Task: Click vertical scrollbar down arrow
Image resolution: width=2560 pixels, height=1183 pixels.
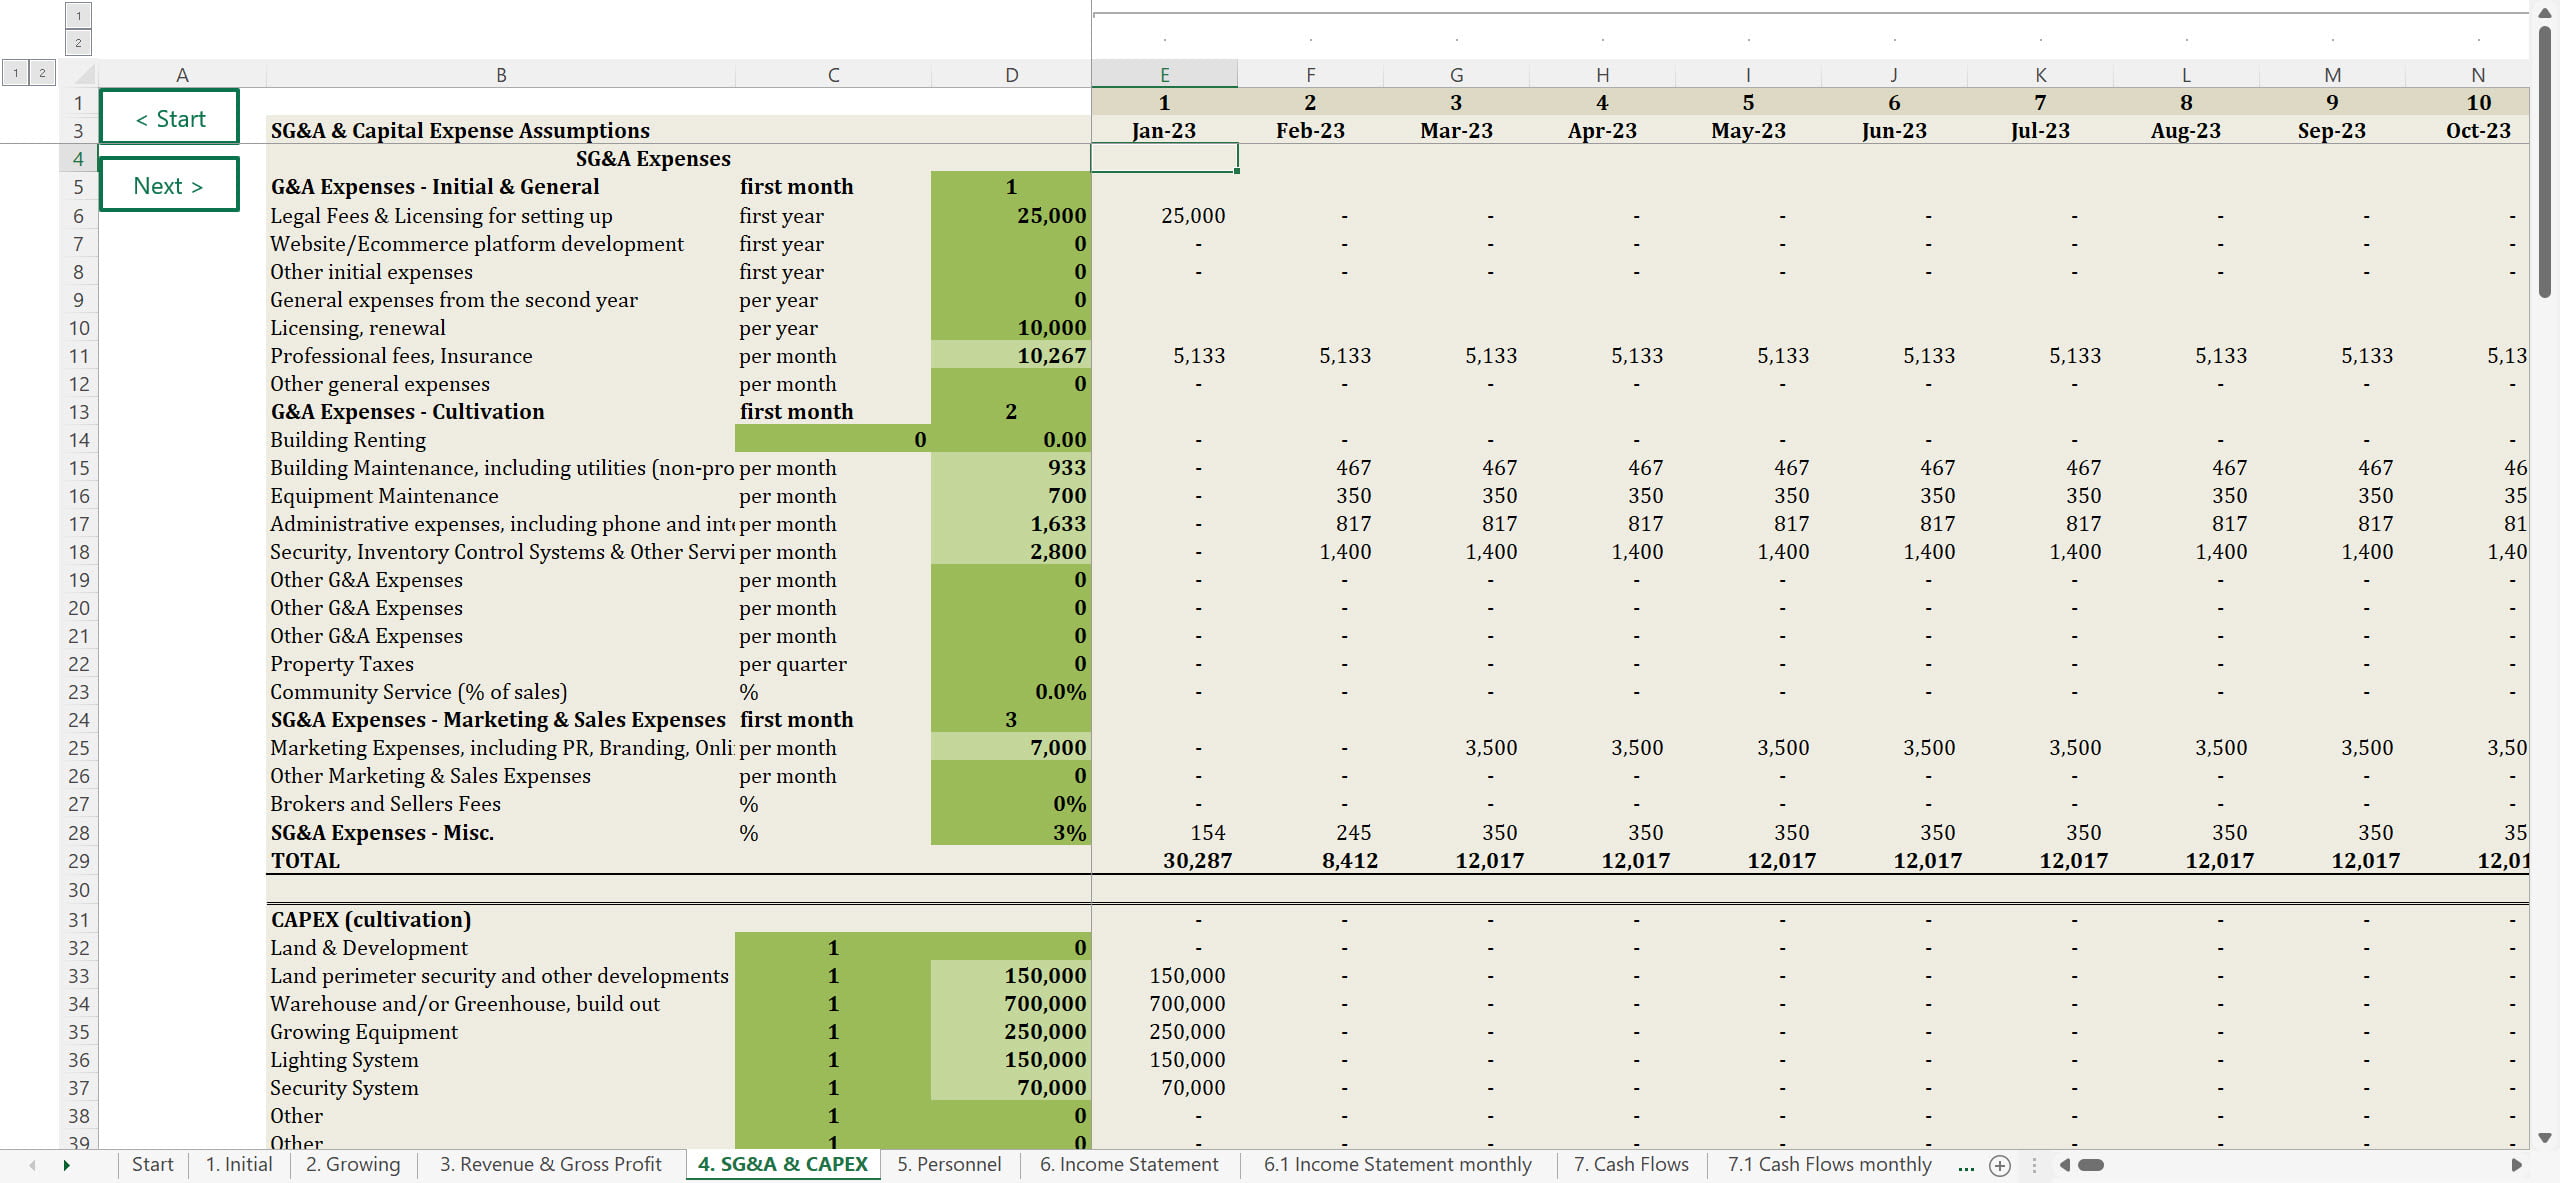Action: coord(2545,1138)
